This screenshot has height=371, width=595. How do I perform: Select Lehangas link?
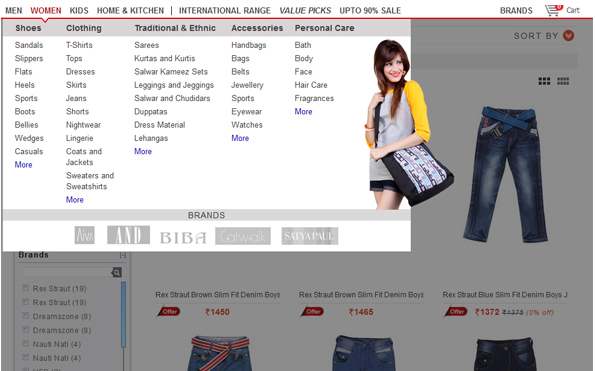[x=151, y=138]
